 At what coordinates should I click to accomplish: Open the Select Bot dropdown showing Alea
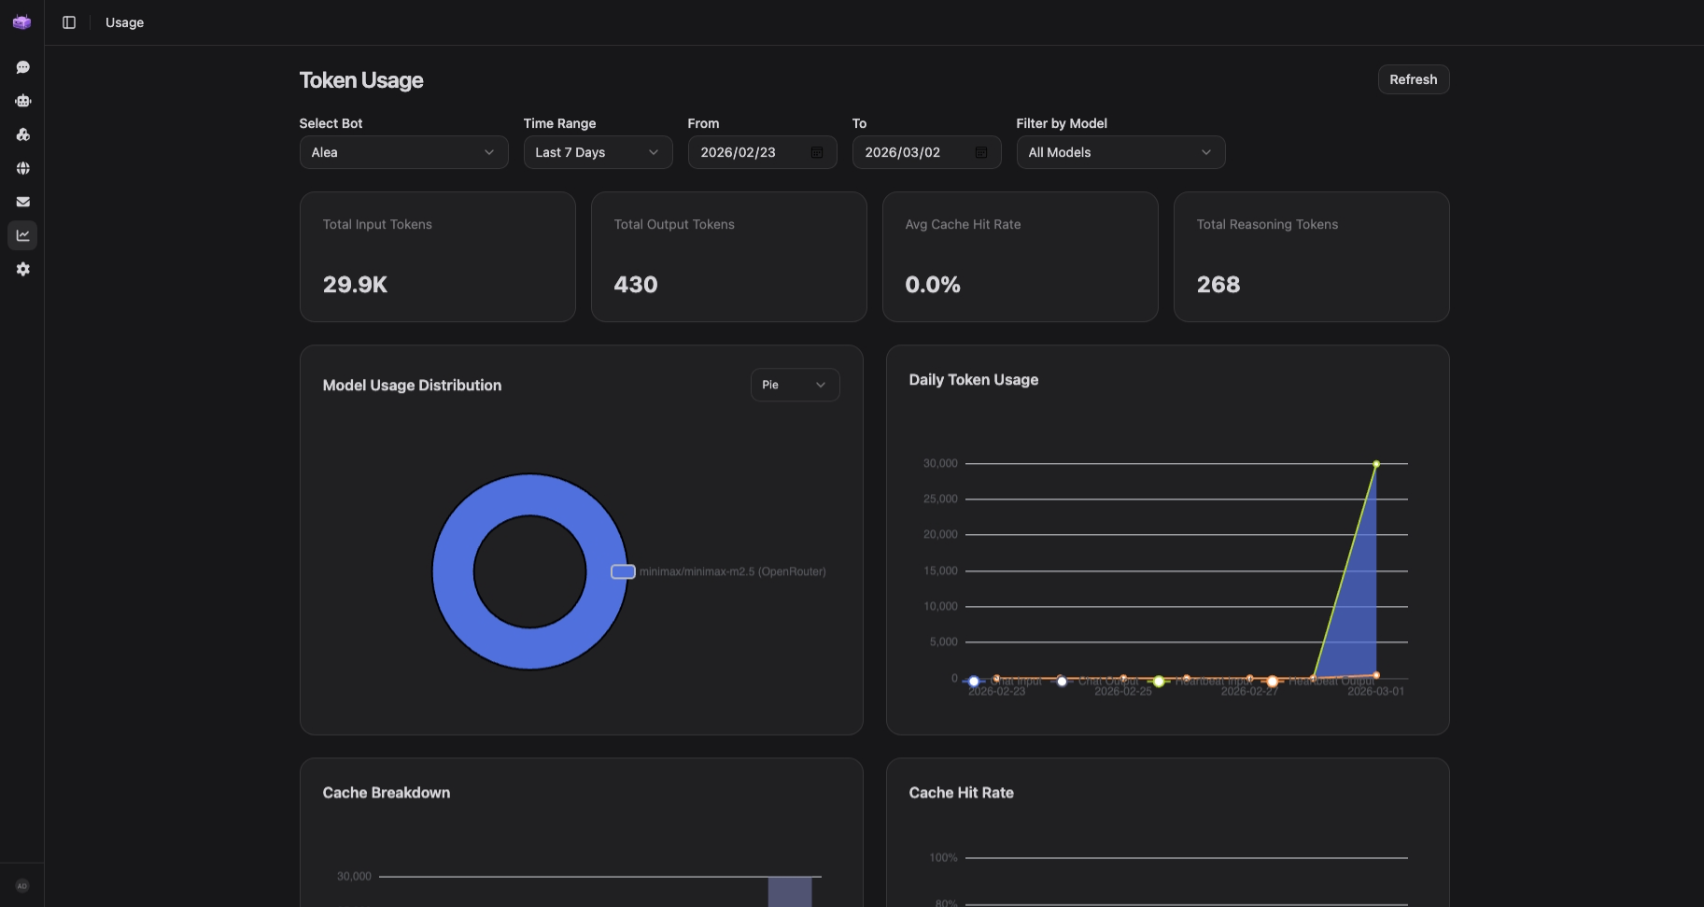pyautogui.click(x=403, y=152)
